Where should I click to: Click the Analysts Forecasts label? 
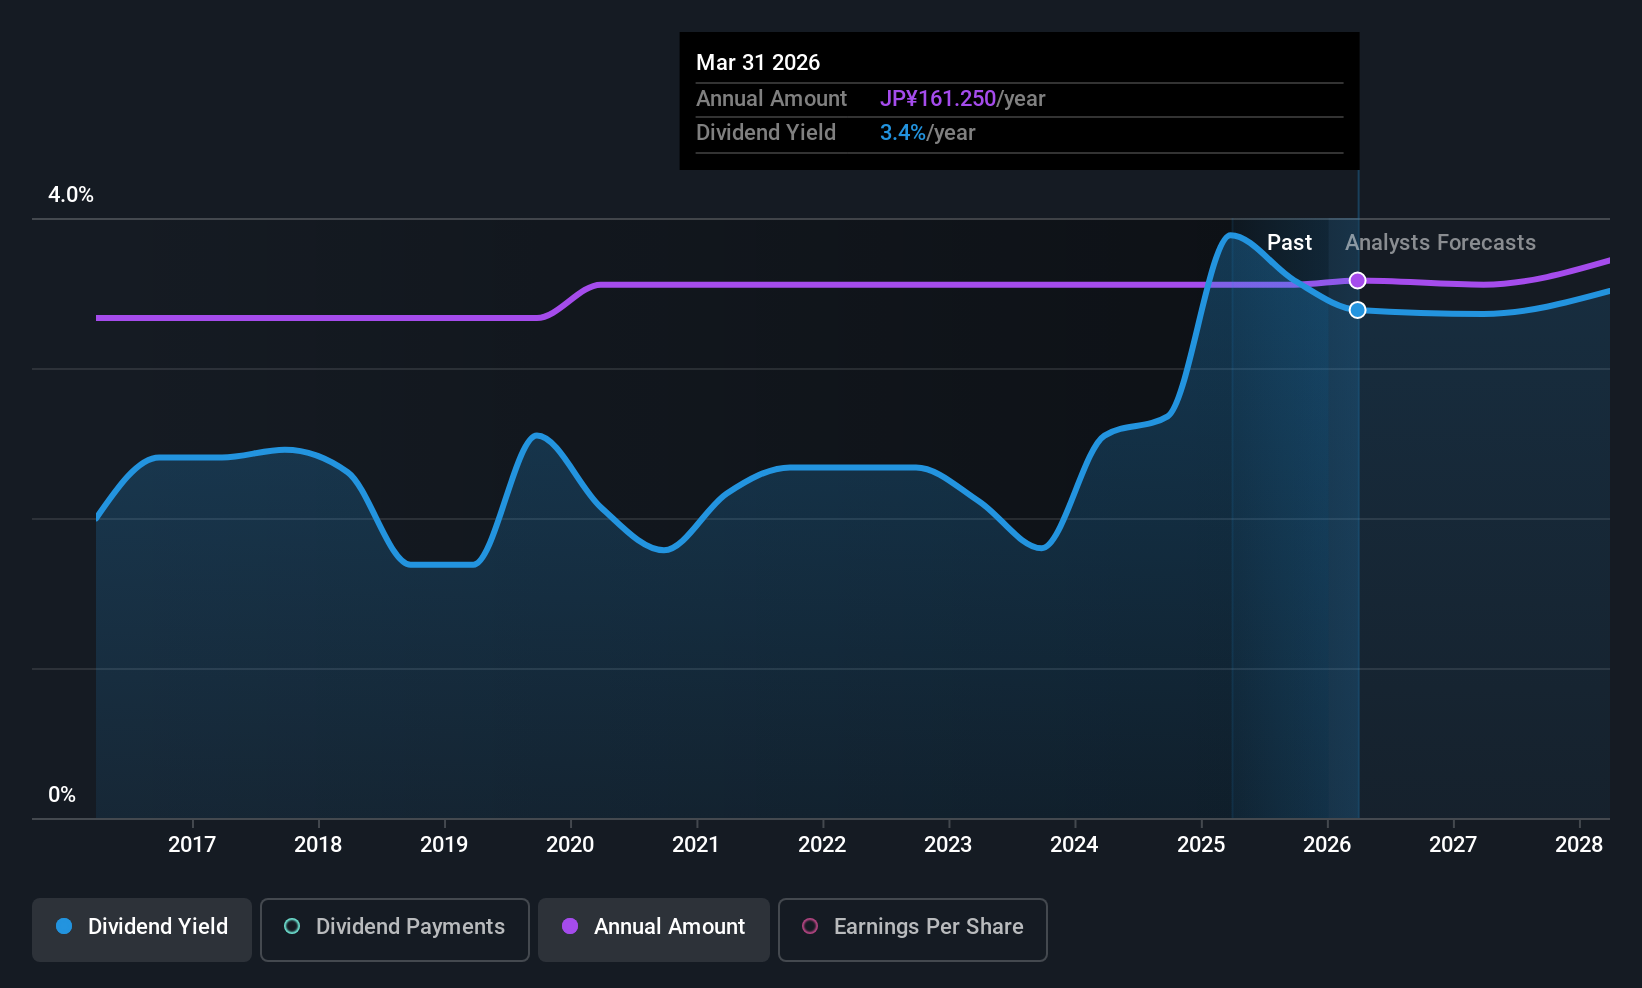click(1440, 242)
